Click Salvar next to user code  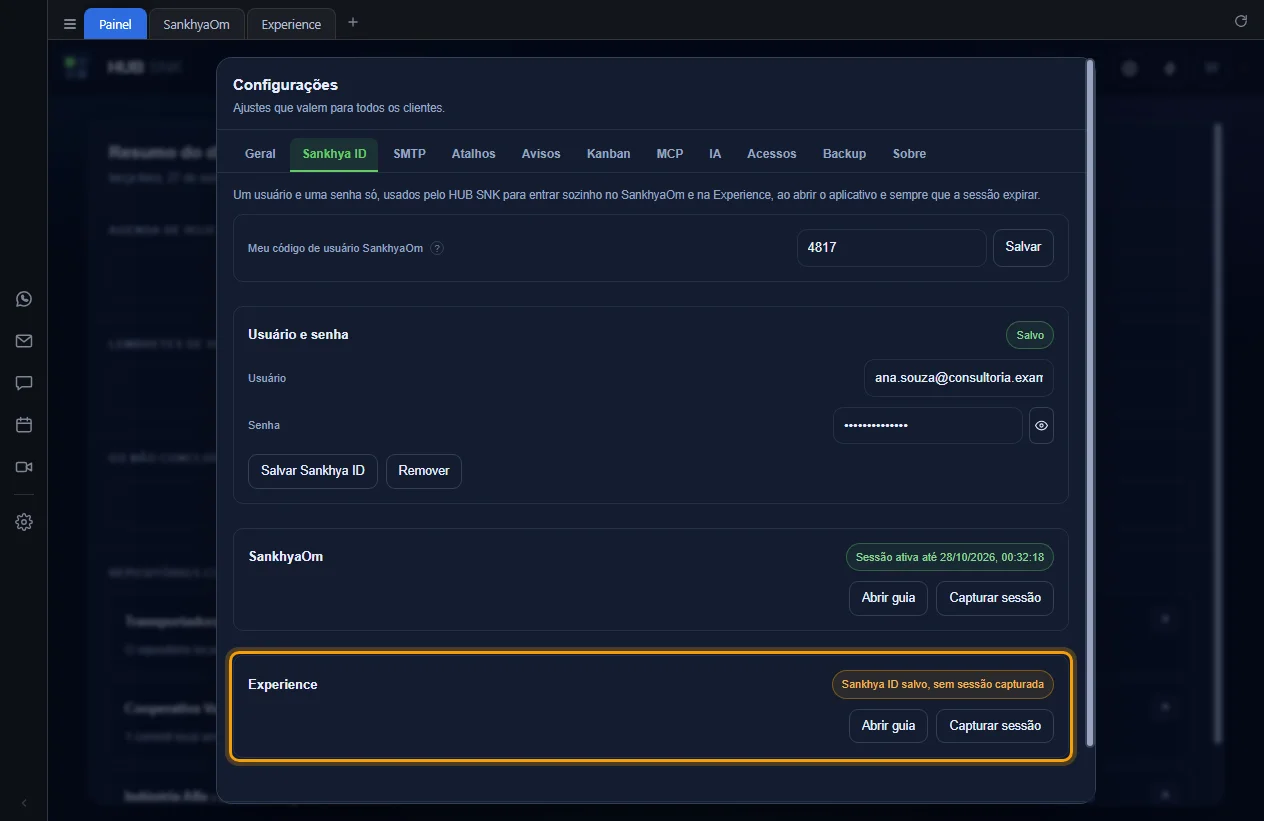tap(1023, 248)
